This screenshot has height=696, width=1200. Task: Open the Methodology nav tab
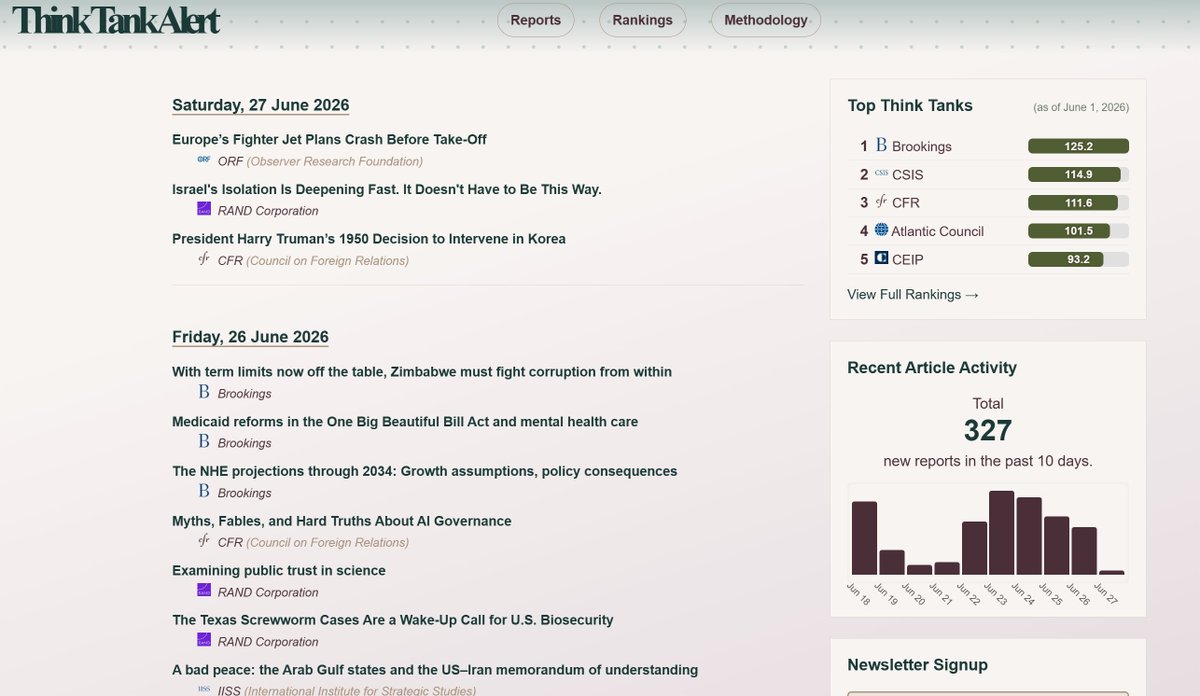[x=766, y=20]
